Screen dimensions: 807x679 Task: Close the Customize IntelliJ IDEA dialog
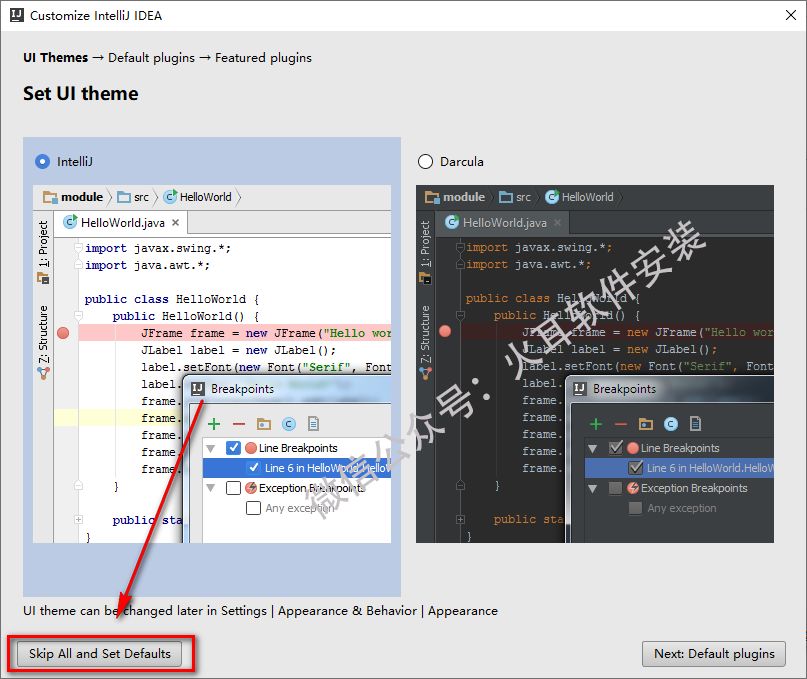tap(791, 15)
